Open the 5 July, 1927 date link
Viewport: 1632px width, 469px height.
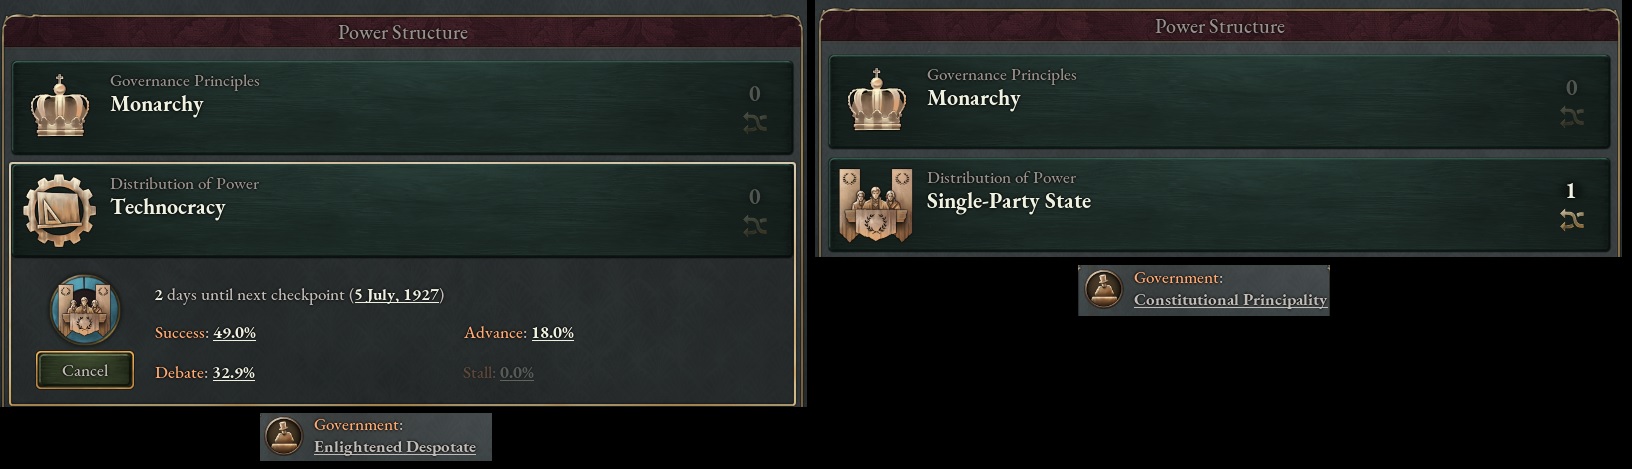(x=397, y=295)
